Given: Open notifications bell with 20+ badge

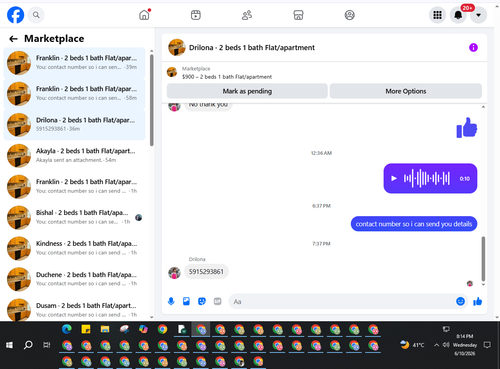Looking at the screenshot, I should pos(458,15).
